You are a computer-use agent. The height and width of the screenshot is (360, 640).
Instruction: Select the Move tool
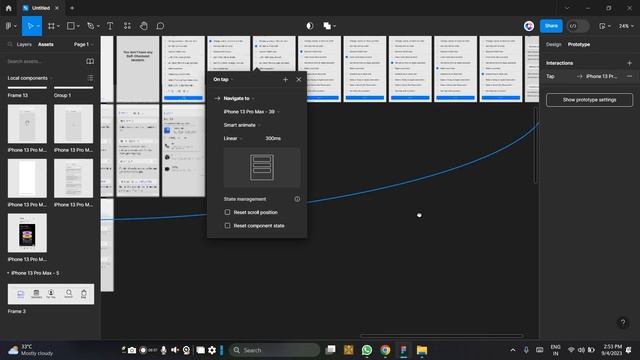[30, 26]
